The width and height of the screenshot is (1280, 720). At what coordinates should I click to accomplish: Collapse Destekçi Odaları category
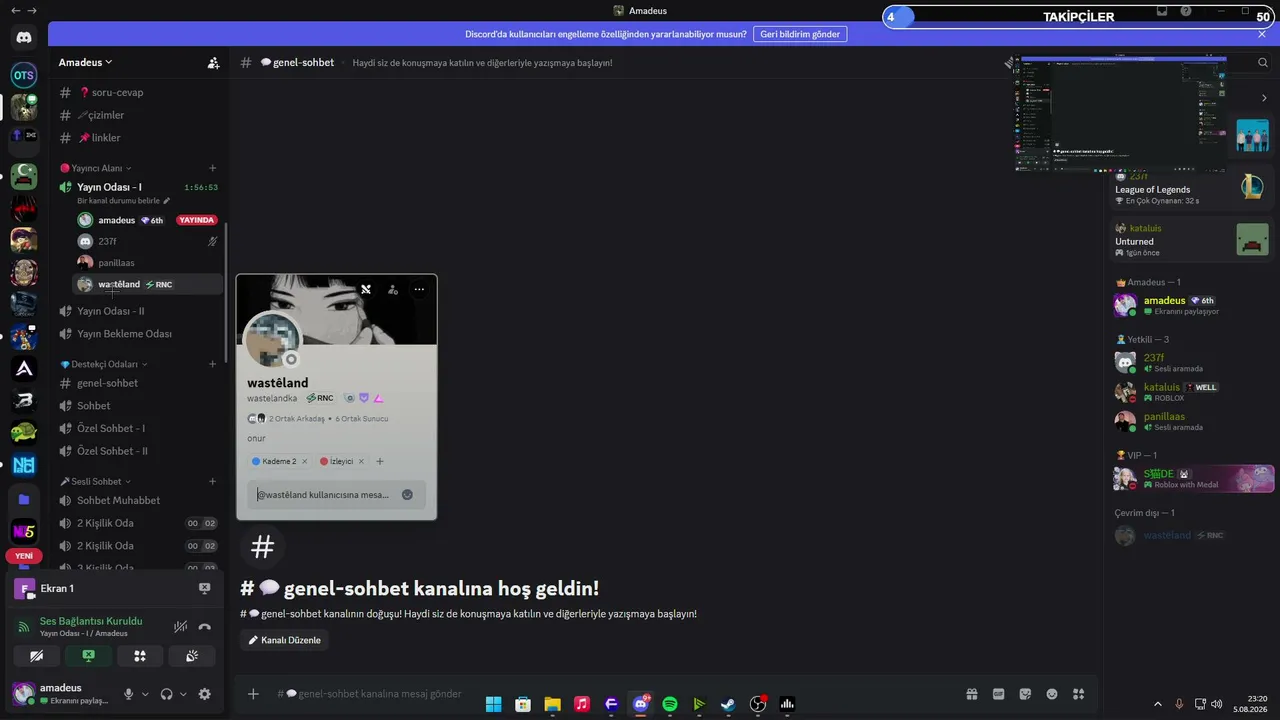[104, 364]
